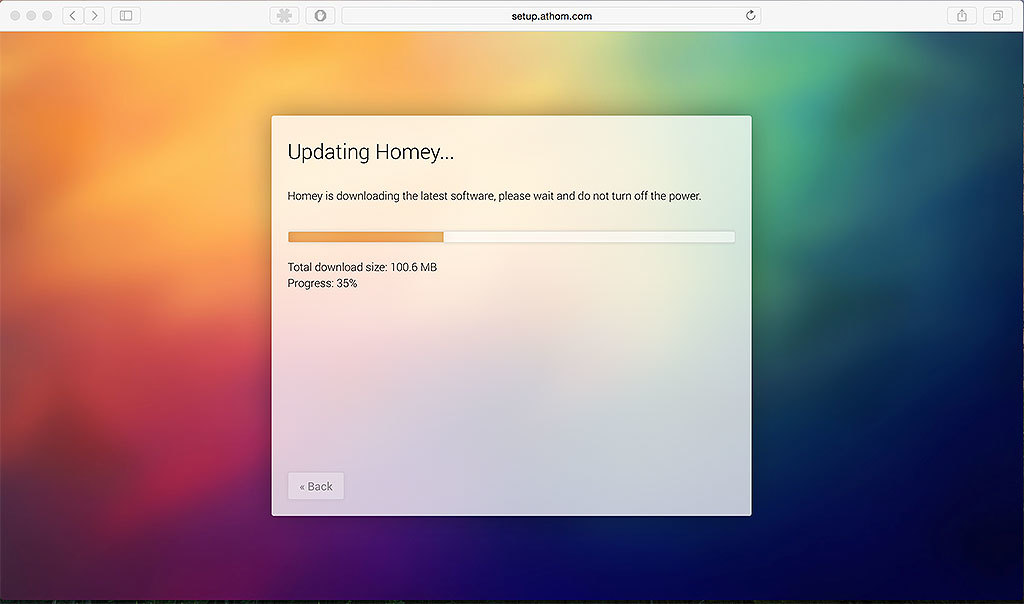Viewport: 1024px width, 604px height.
Task: Click the "Homey is downloading the latest software" message
Action: point(494,196)
